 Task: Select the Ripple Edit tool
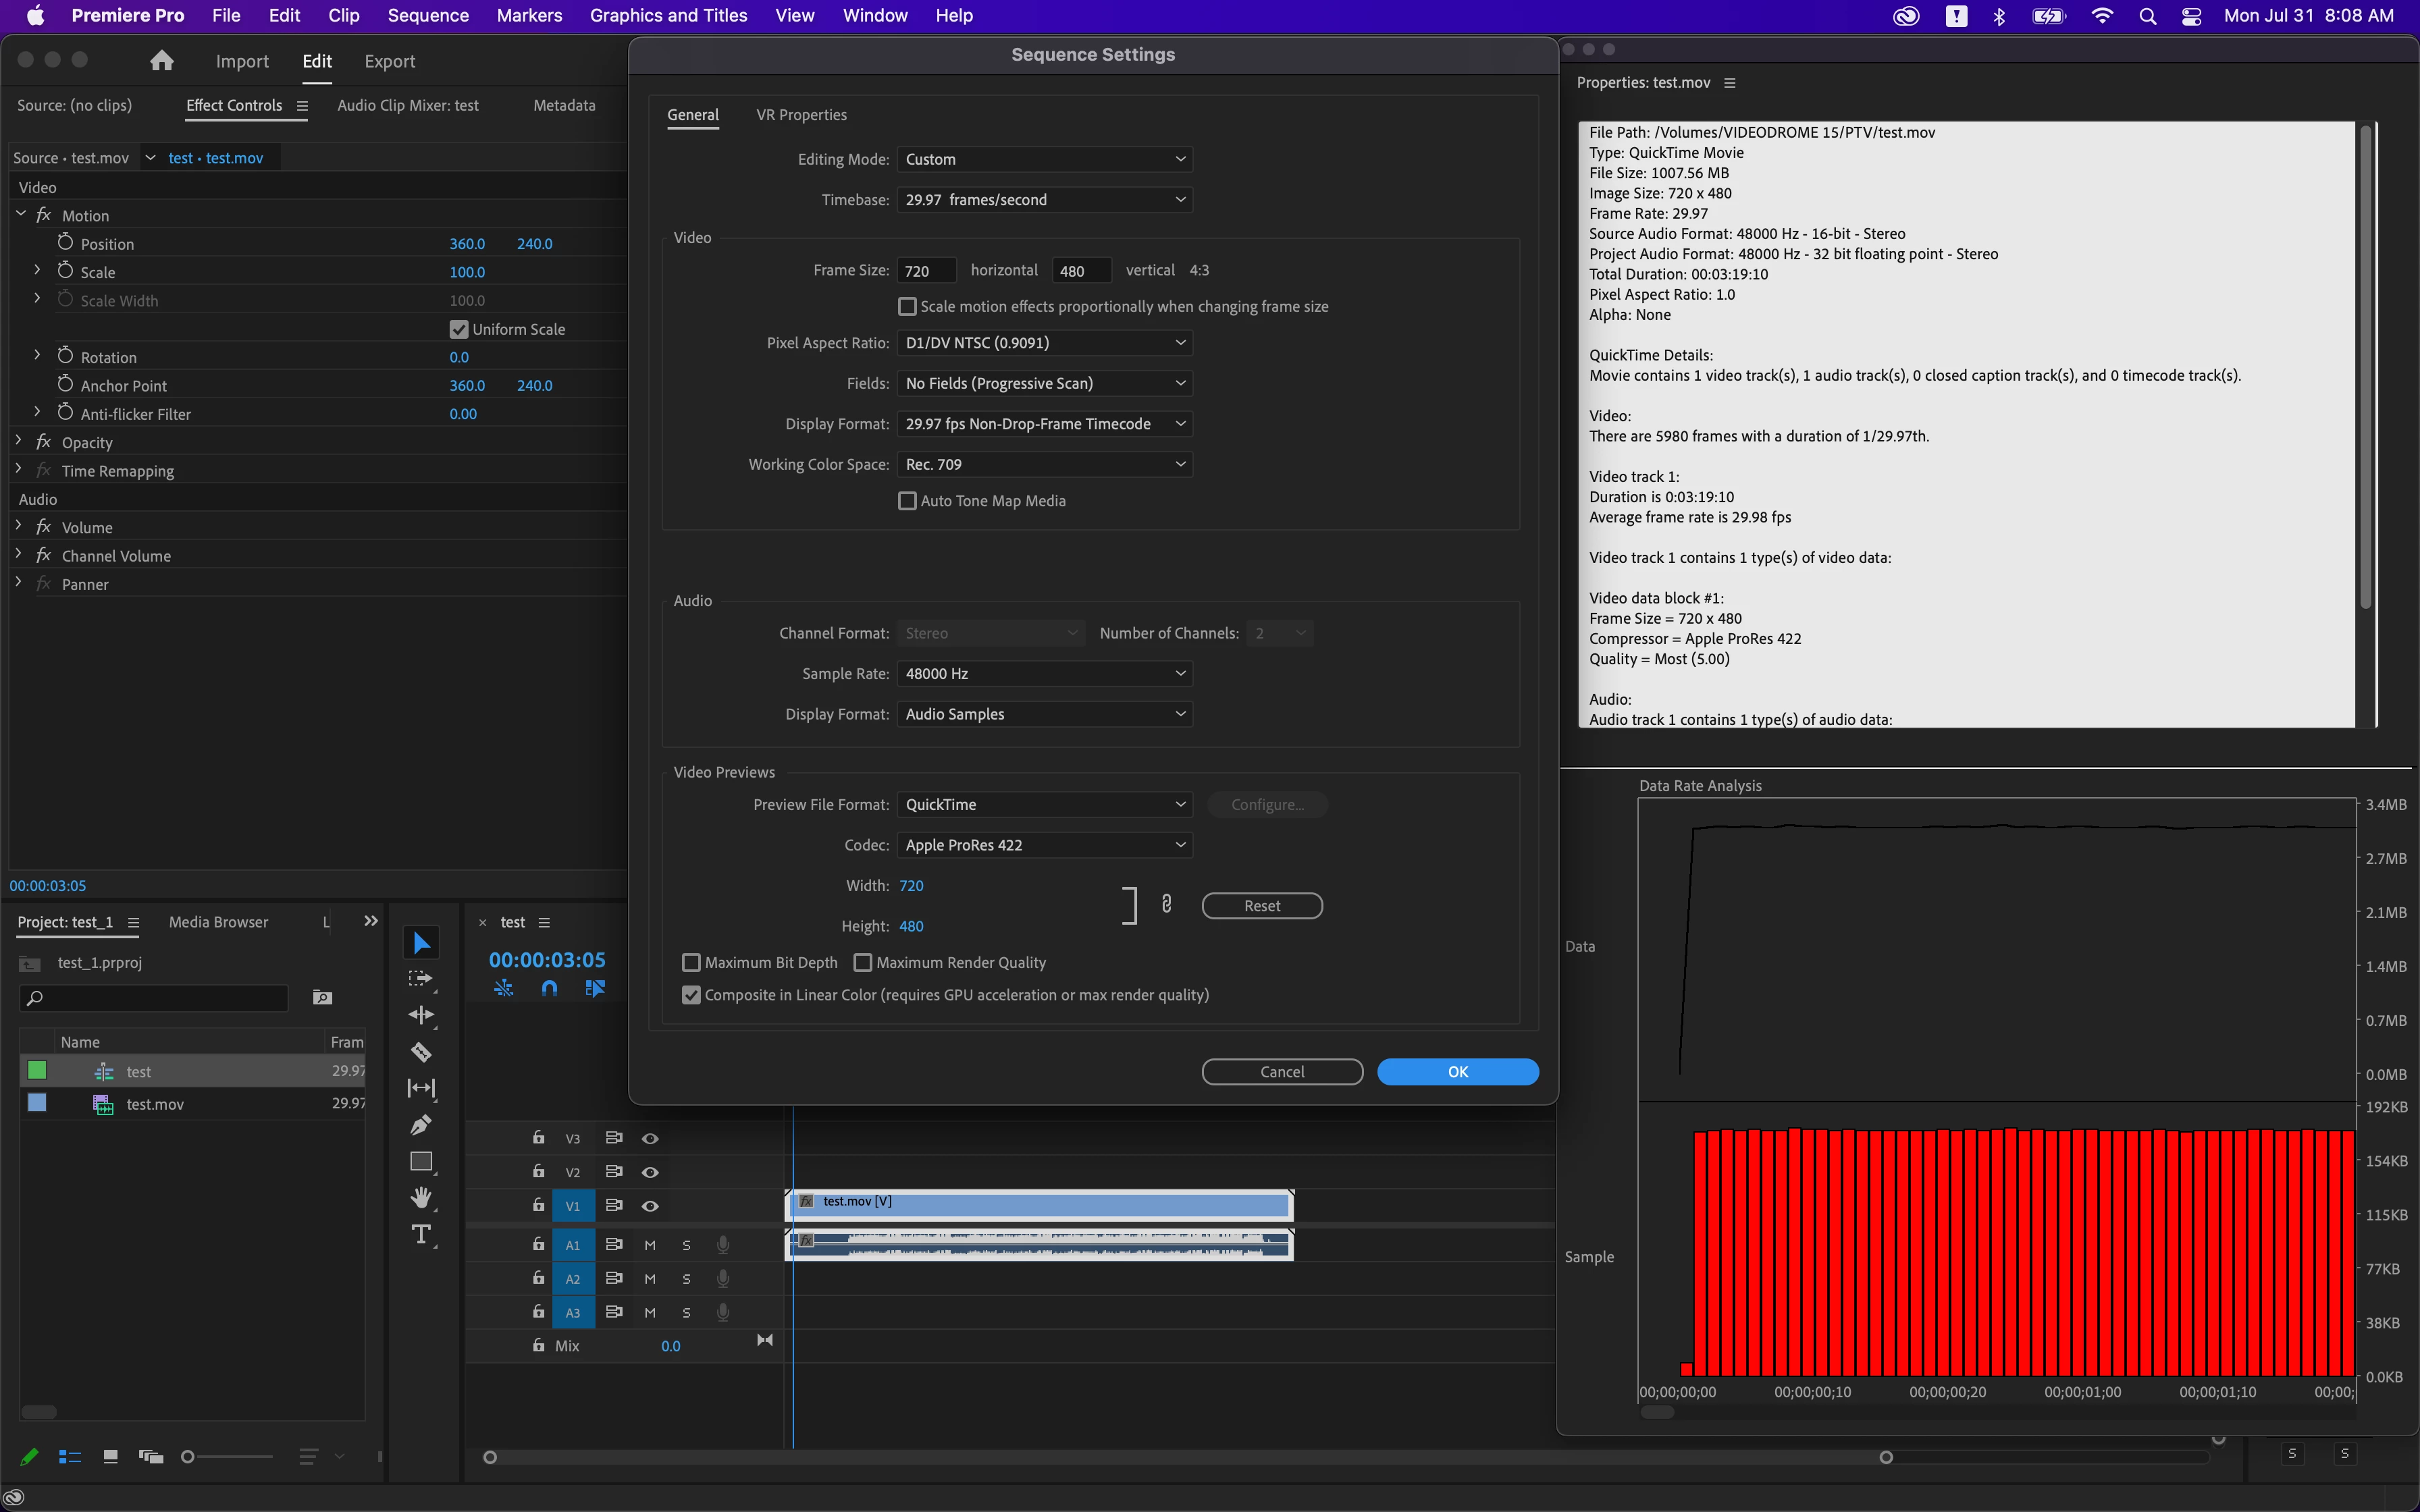coord(421,1015)
